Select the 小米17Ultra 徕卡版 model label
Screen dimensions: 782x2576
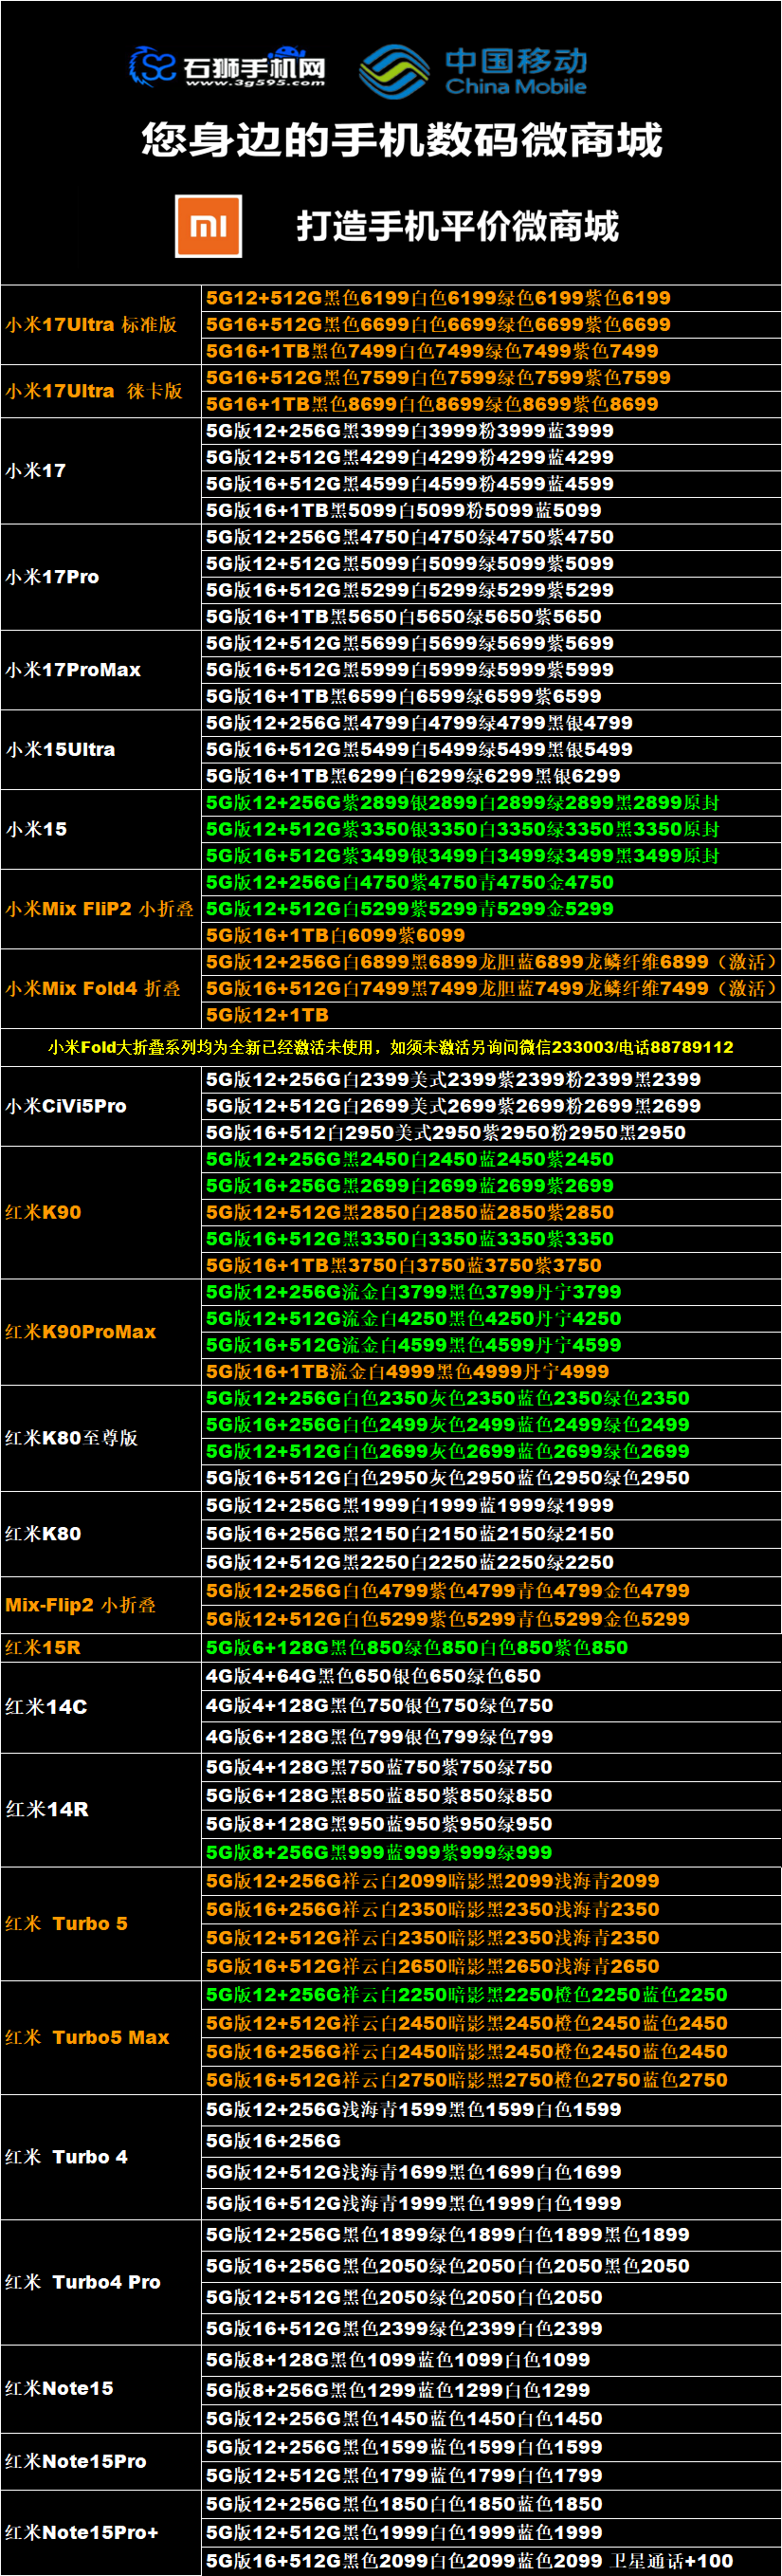click(x=94, y=391)
